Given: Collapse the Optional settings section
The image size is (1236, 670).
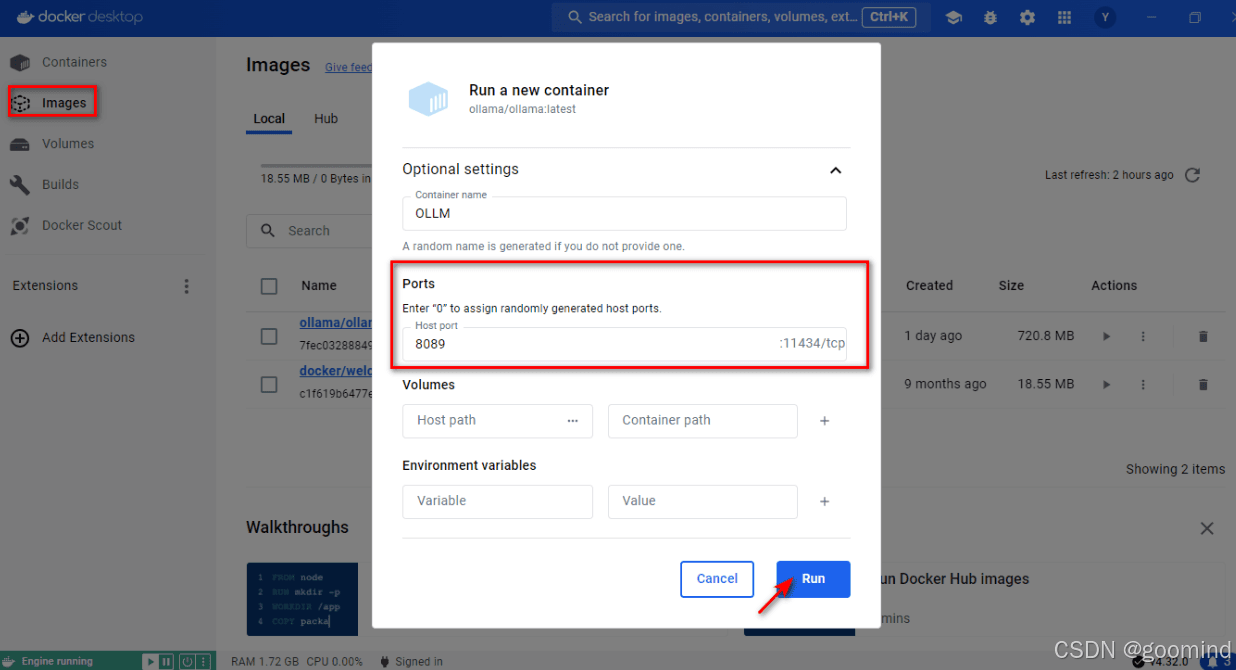Looking at the screenshot, I should point(835,170).
